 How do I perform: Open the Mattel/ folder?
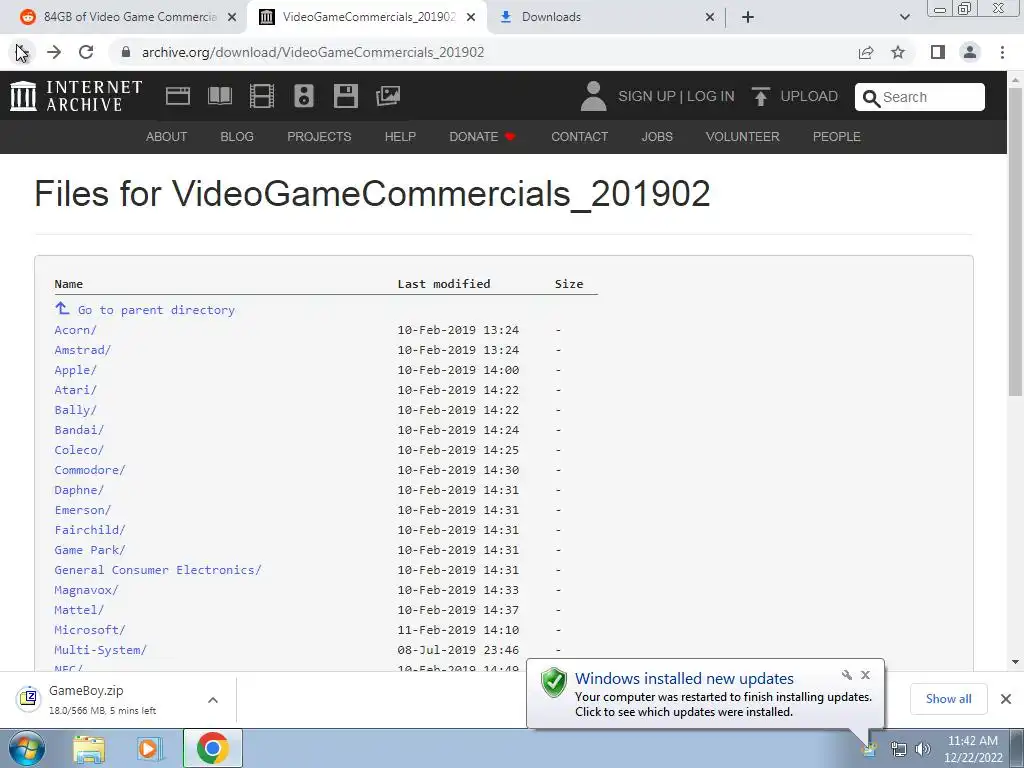(79, 610)
